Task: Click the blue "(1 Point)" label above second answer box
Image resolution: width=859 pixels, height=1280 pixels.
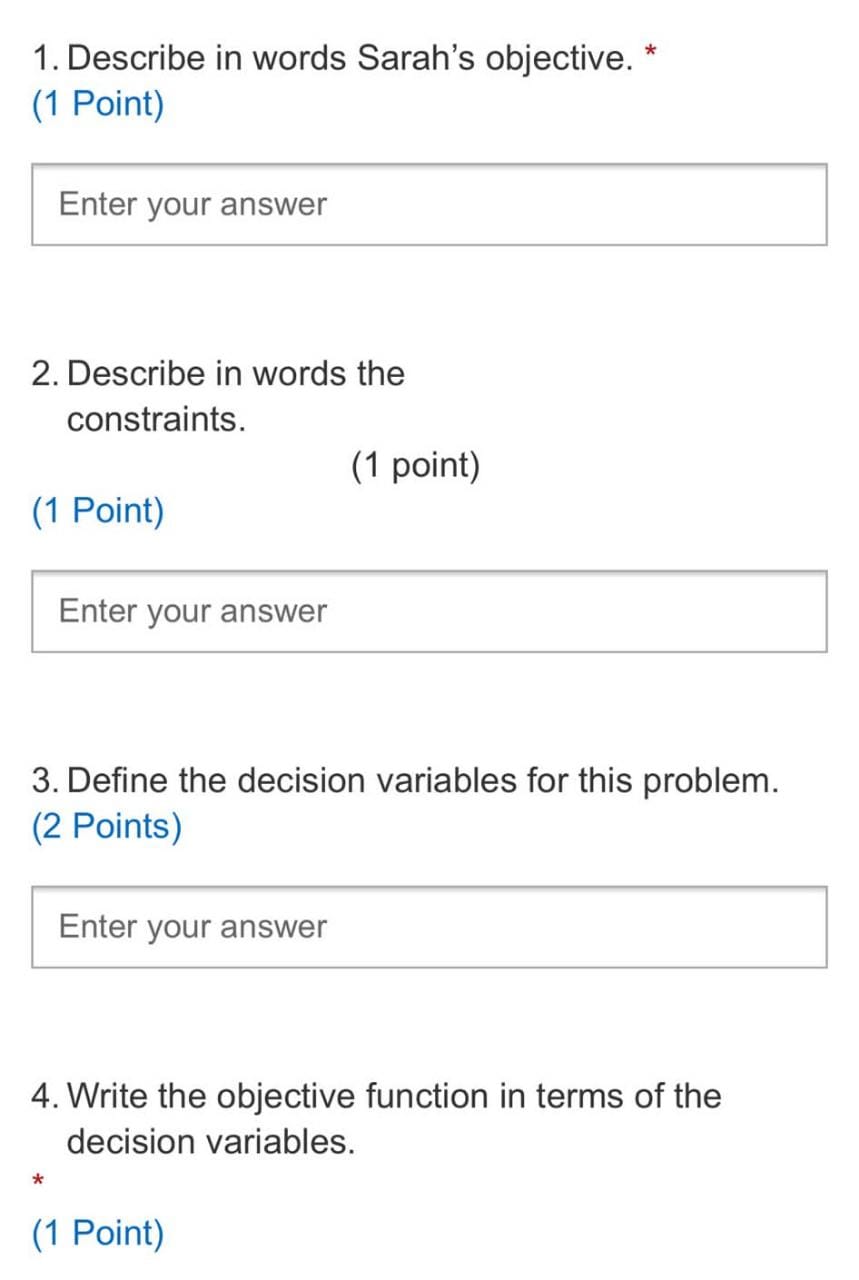Action: click(x=98, y=511)
